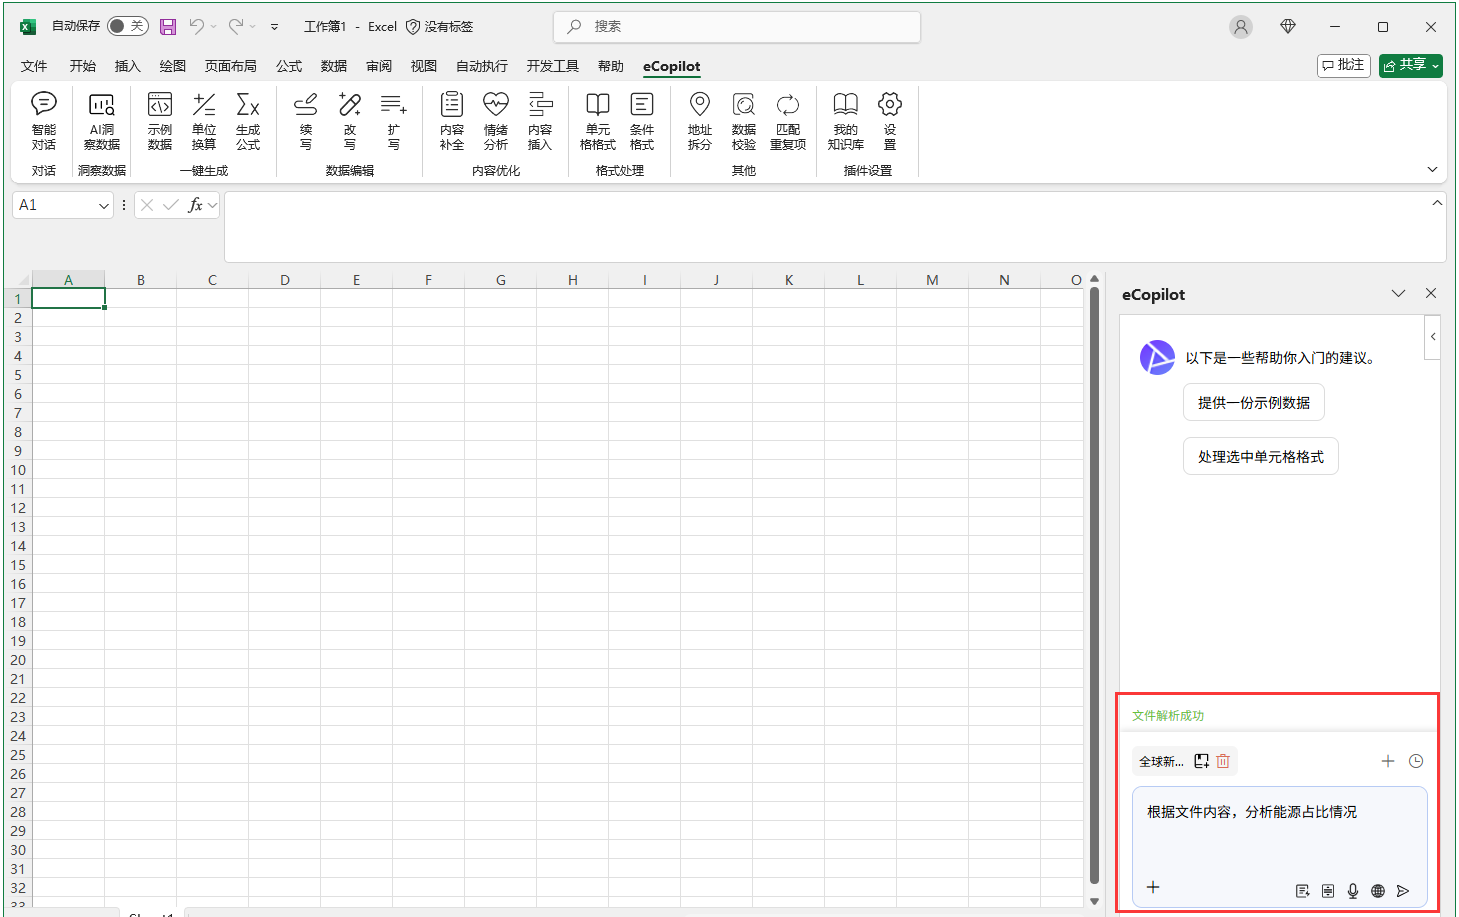
Task: Click the 处理选中单元格格式 suggestion
Action: (1260, 456)
